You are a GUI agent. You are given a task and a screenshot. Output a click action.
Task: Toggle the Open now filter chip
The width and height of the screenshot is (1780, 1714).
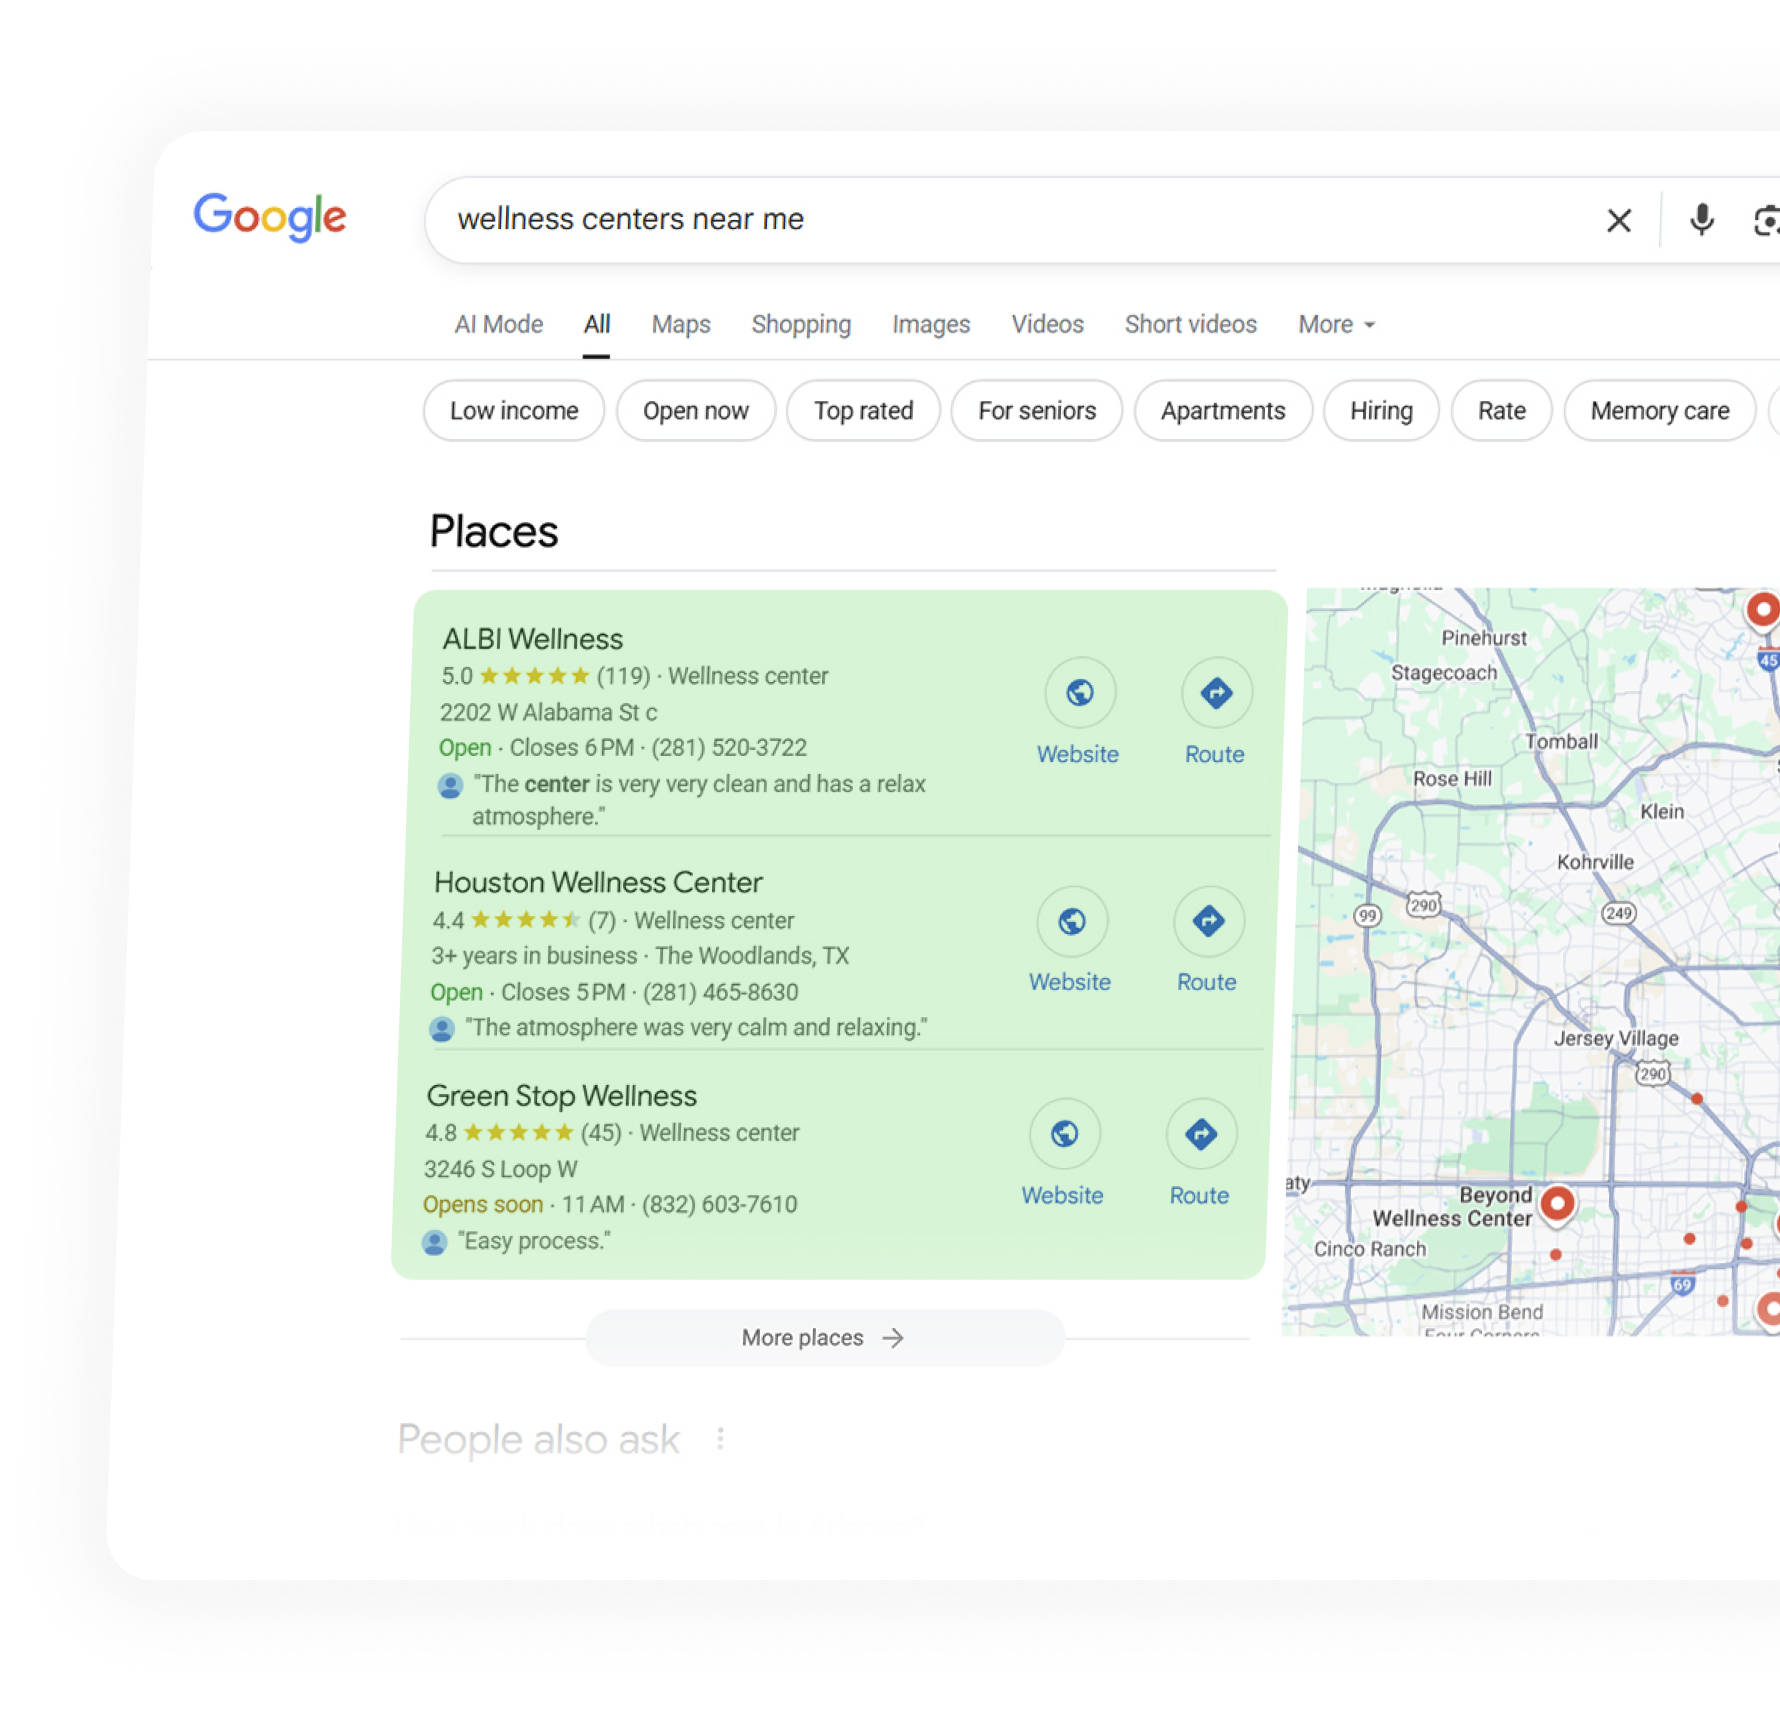pyautogui.click(x=695, y=411)
